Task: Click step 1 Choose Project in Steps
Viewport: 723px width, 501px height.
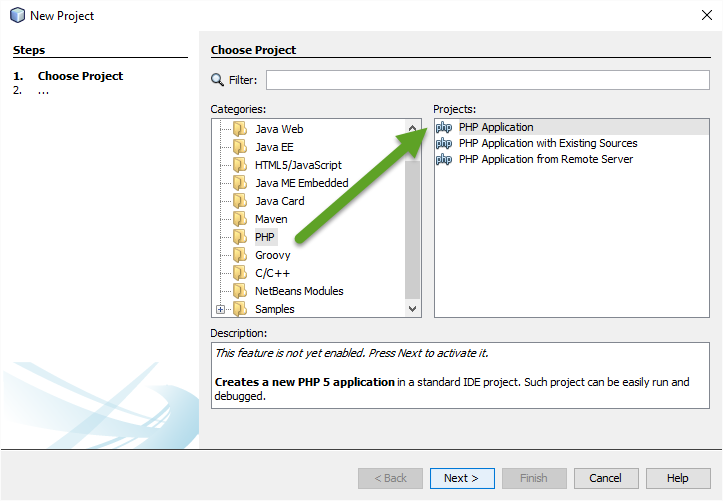Action: coord(80,76)
